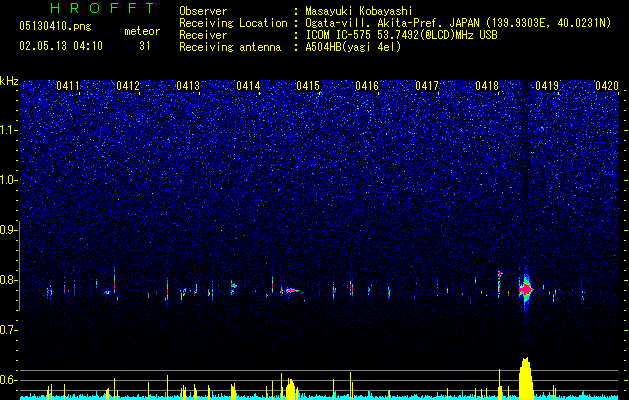Click the file name 05130410.png
The image size is (629, 400).
55,27
